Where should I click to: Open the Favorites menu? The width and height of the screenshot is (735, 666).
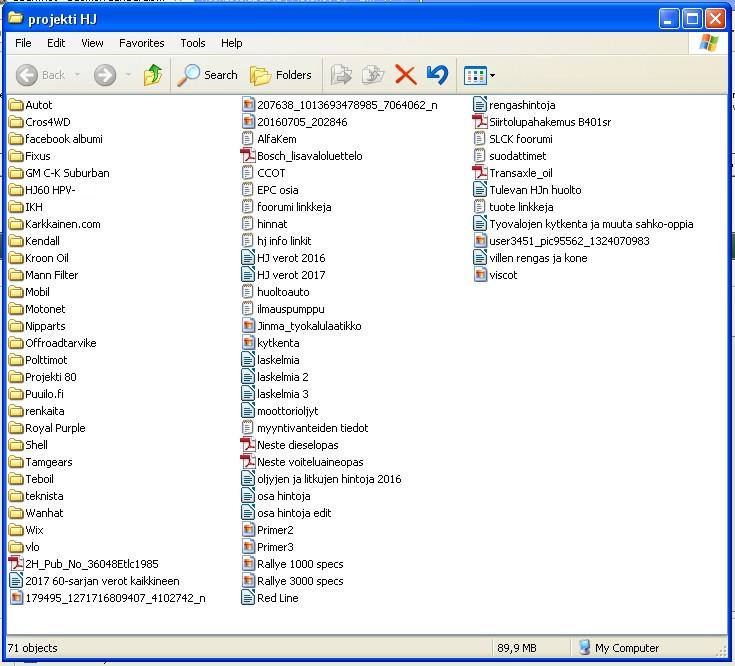click(142, 43)
